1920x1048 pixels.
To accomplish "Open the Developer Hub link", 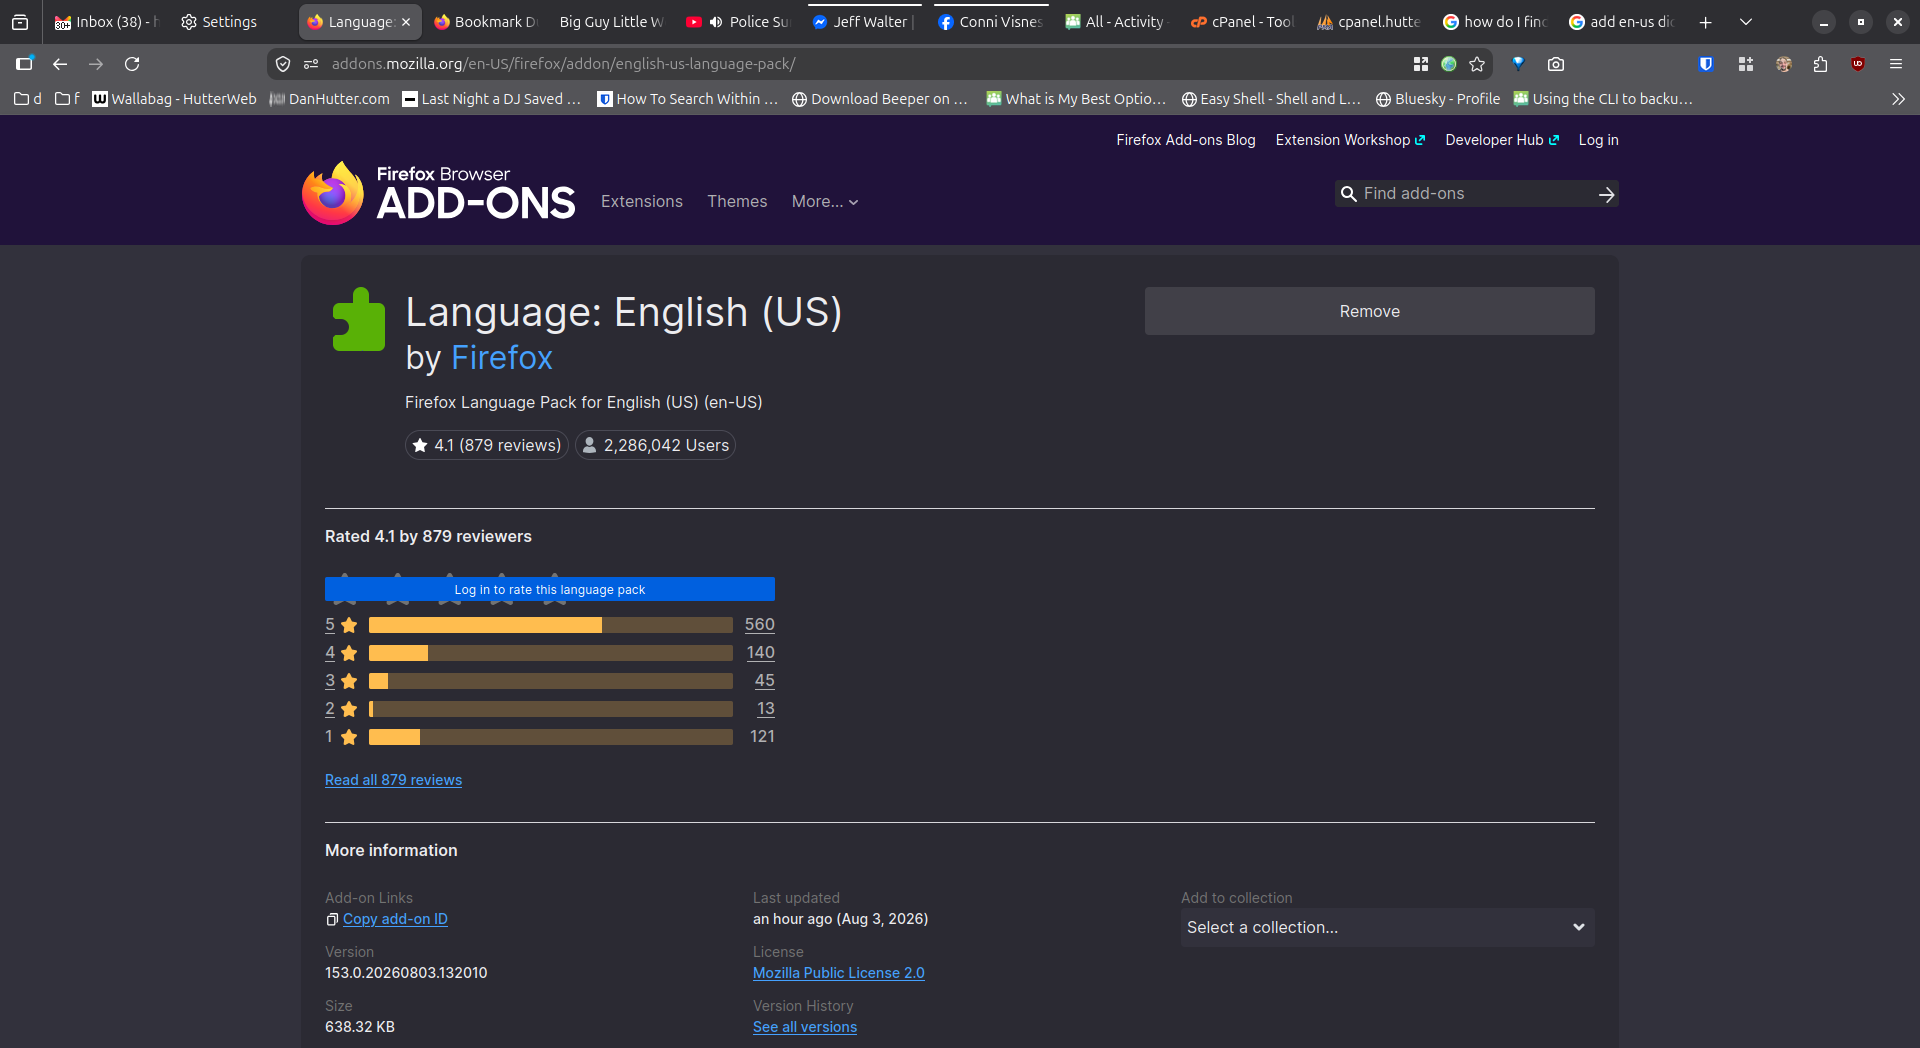I will 1502,140.
